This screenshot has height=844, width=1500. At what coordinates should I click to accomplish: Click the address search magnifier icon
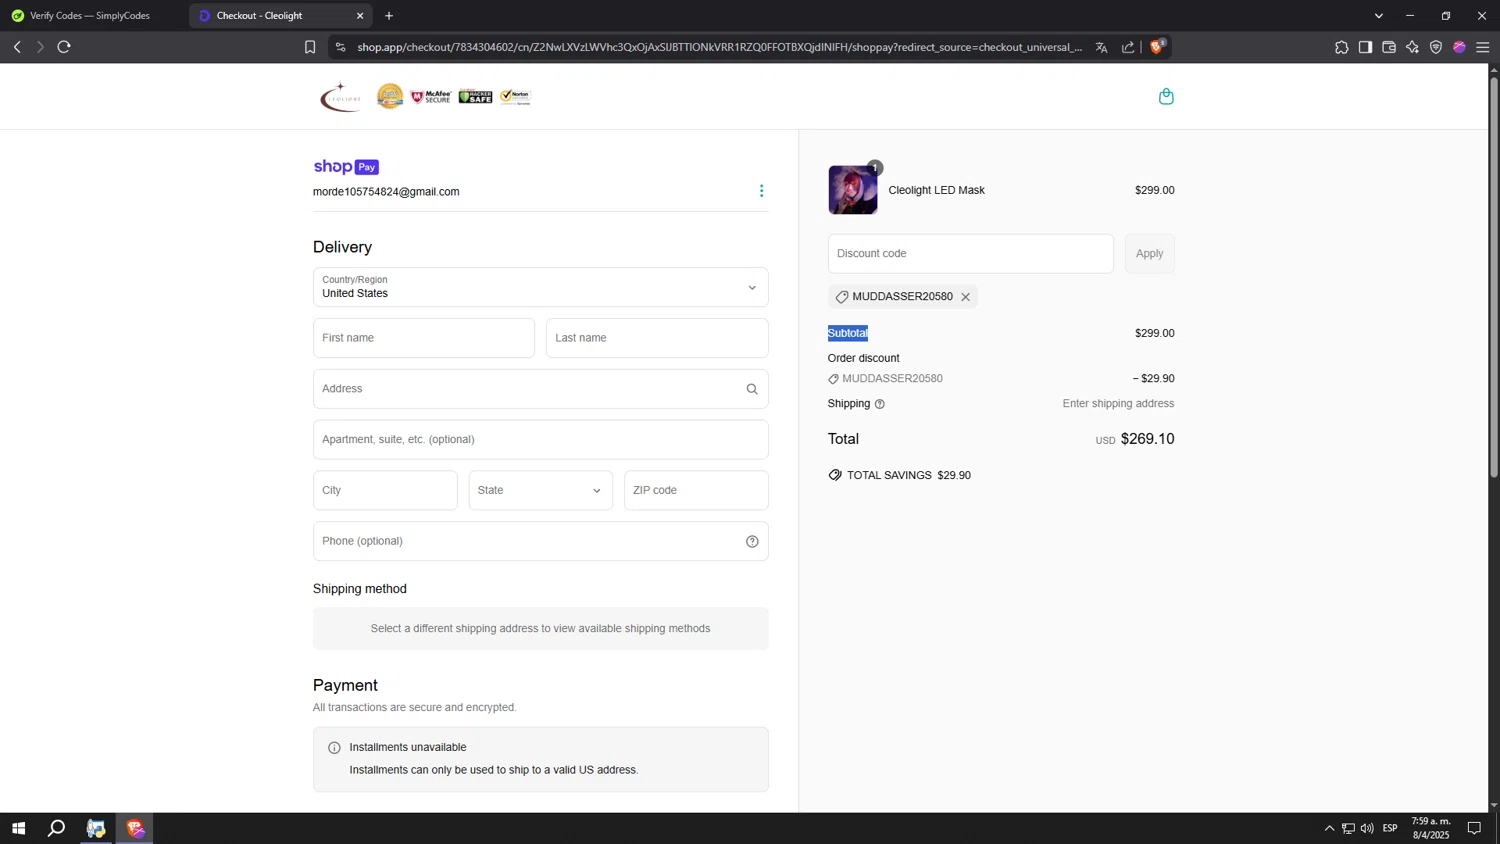tap(752, 389)
